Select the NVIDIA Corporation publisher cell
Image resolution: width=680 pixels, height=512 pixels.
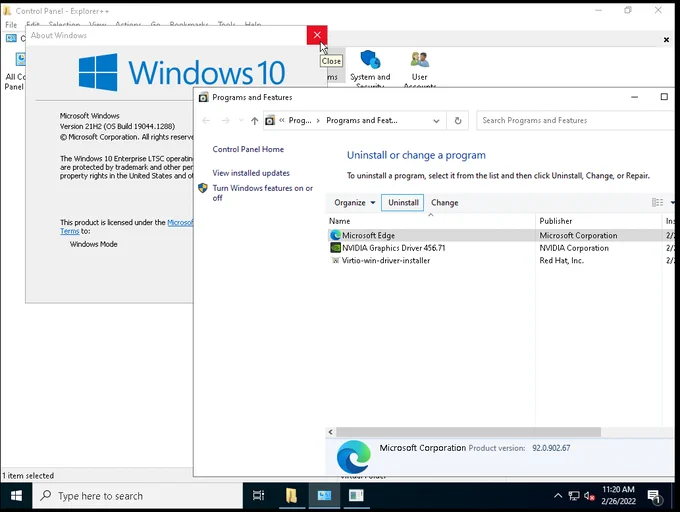click(x=574, y=248)
